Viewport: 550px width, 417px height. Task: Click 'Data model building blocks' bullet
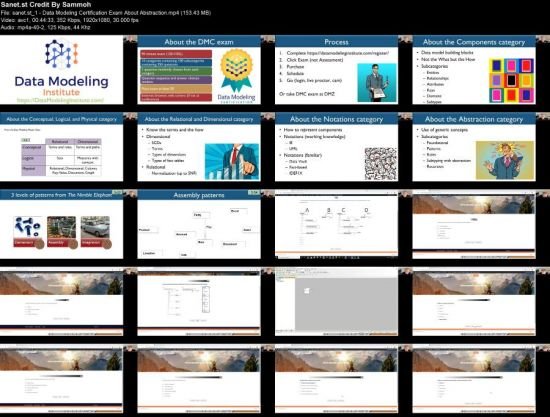(x=447, y=53)
